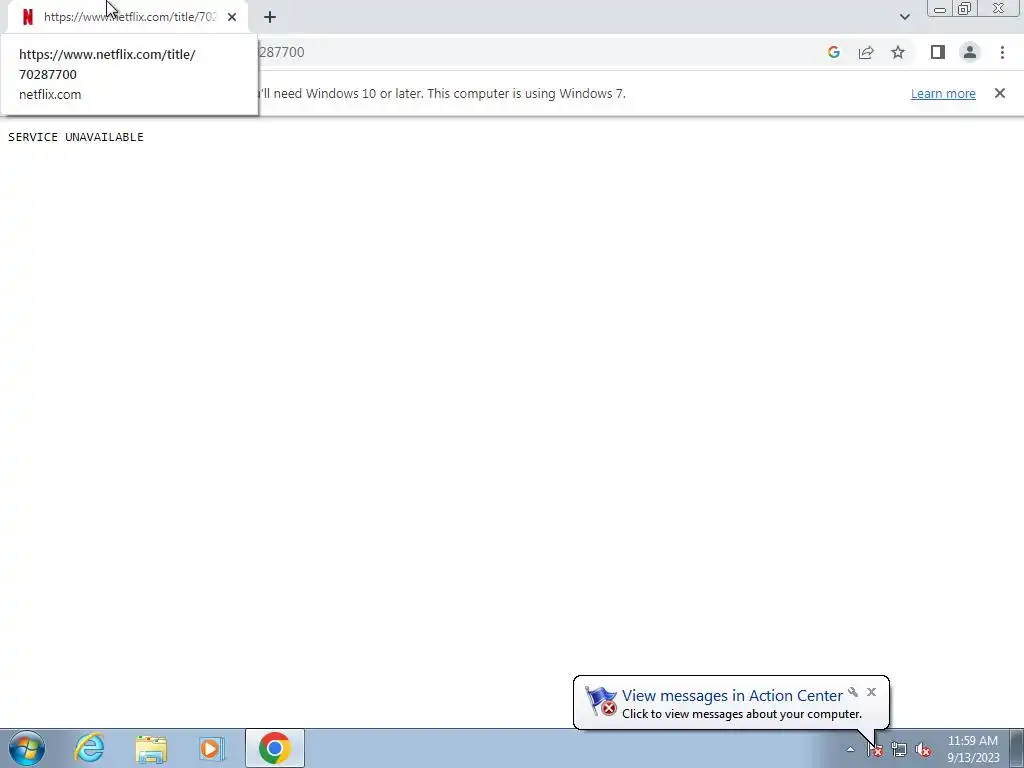Image resolution: width=1024 pixels, height=768 pixels.
Task: Open a new Chrome tab
Action: [x=270, y=17]
